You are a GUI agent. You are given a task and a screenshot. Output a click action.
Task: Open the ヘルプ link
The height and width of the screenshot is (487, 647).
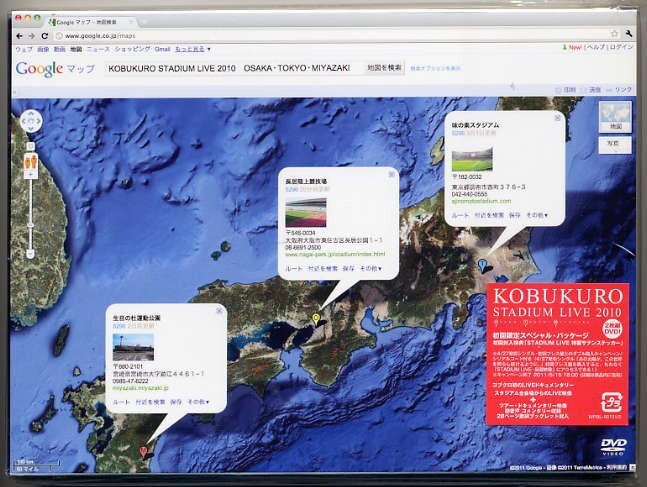(x=596, y=47)
